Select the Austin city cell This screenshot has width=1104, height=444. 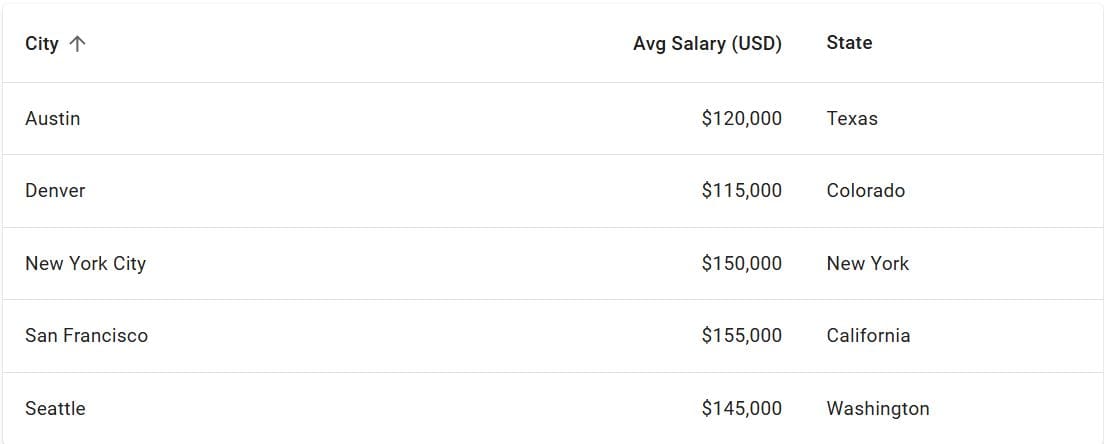(x=53, y=118)
